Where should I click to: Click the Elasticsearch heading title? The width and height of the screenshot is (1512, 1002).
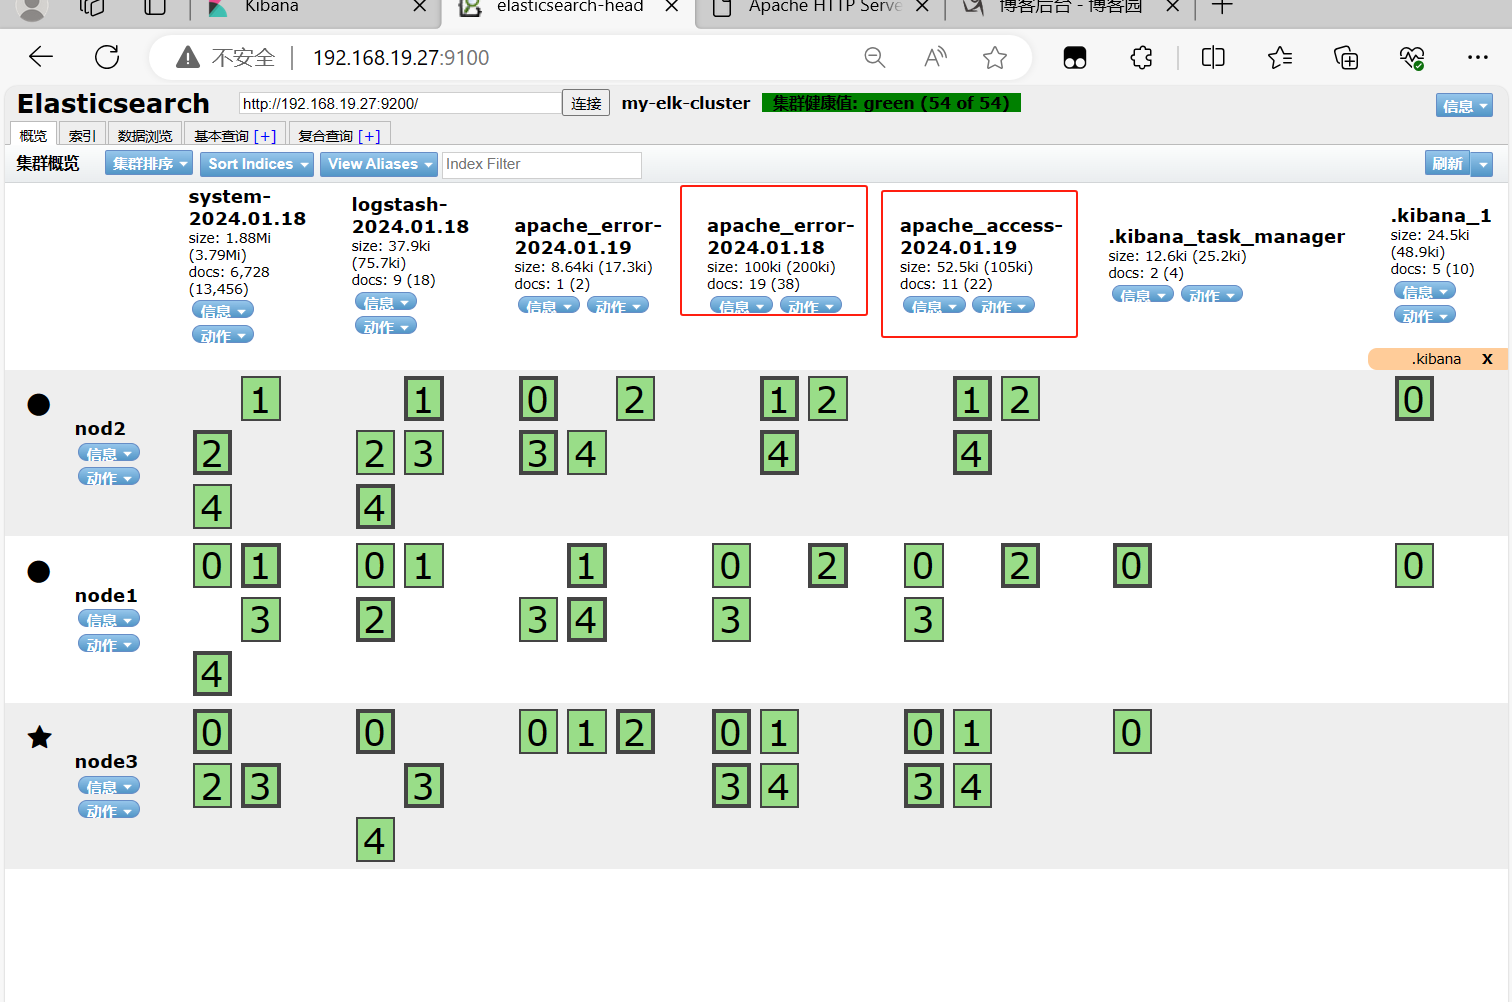click(113, 104)
